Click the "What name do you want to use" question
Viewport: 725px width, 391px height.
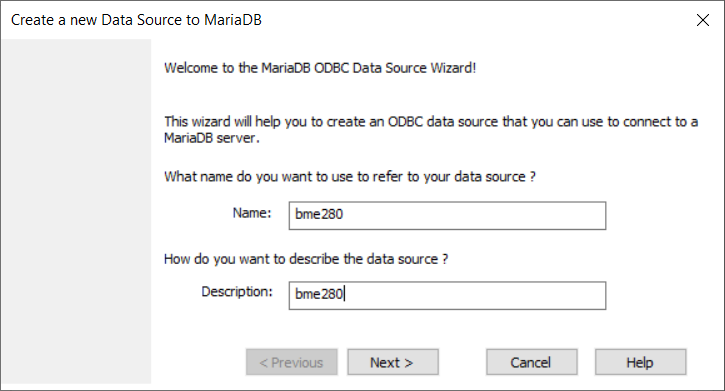click(350, 177)
